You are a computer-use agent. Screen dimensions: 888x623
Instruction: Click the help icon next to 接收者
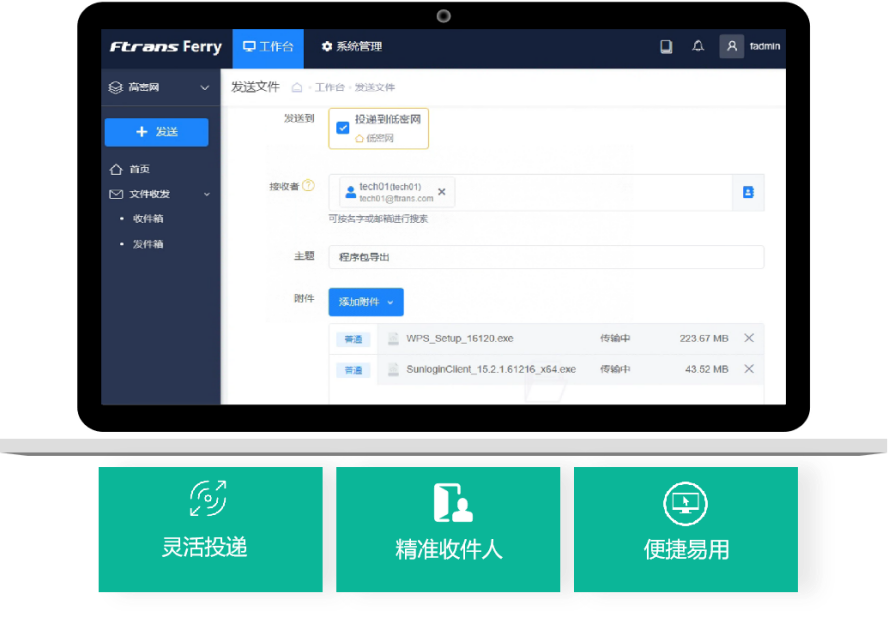click(x=308, y=186)
